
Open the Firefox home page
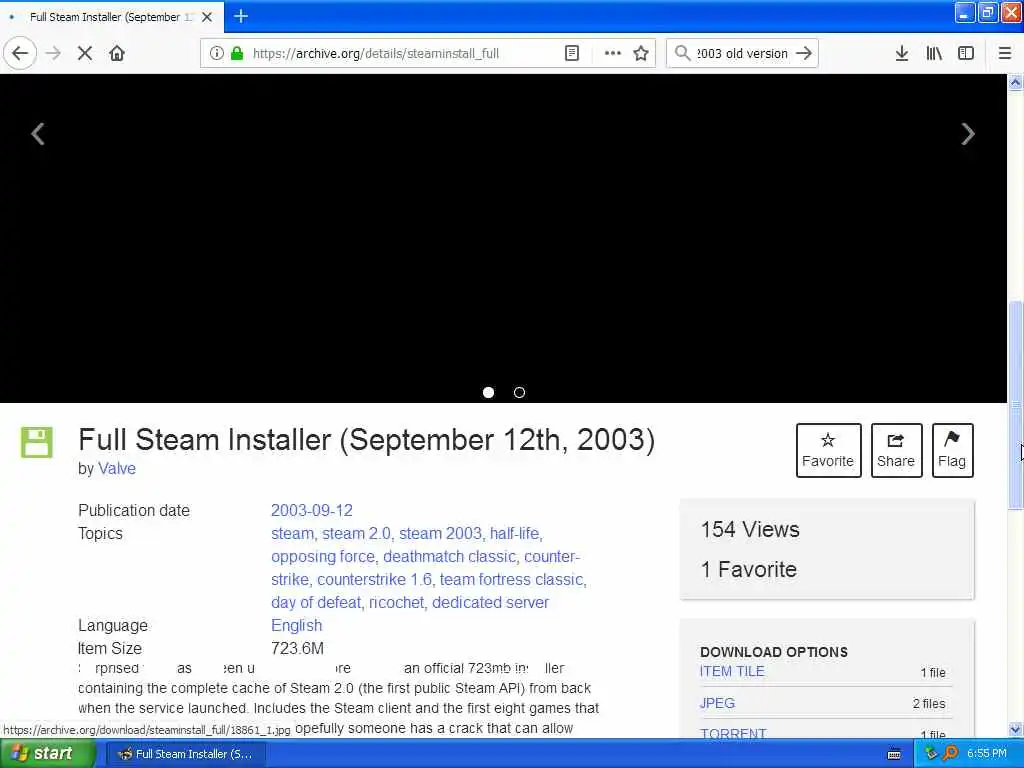(117, 53)
